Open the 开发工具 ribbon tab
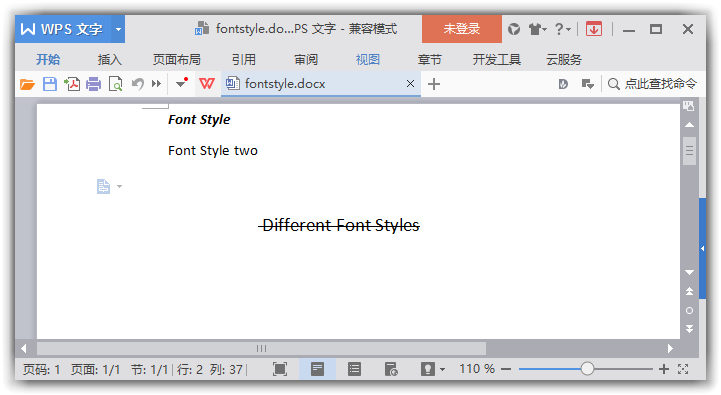 497,59
